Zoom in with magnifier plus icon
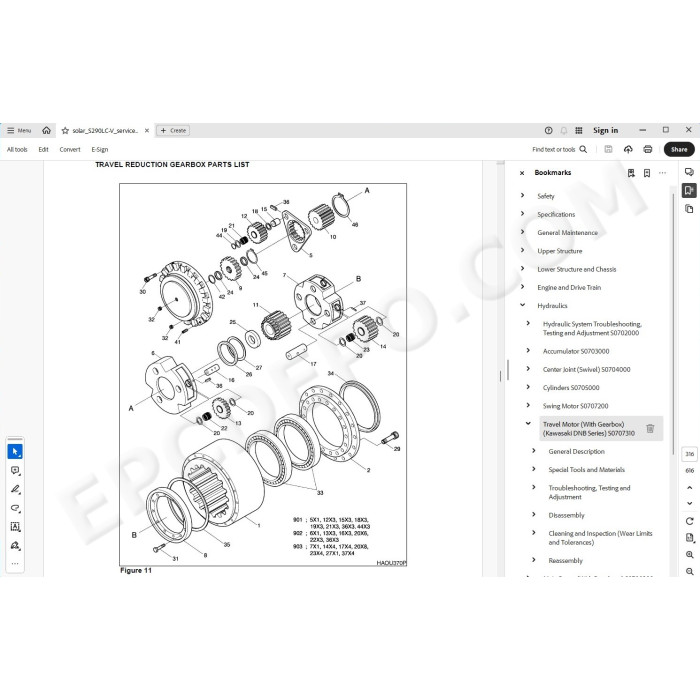Viewport: 700px width, 700px height. click(689, 555)
